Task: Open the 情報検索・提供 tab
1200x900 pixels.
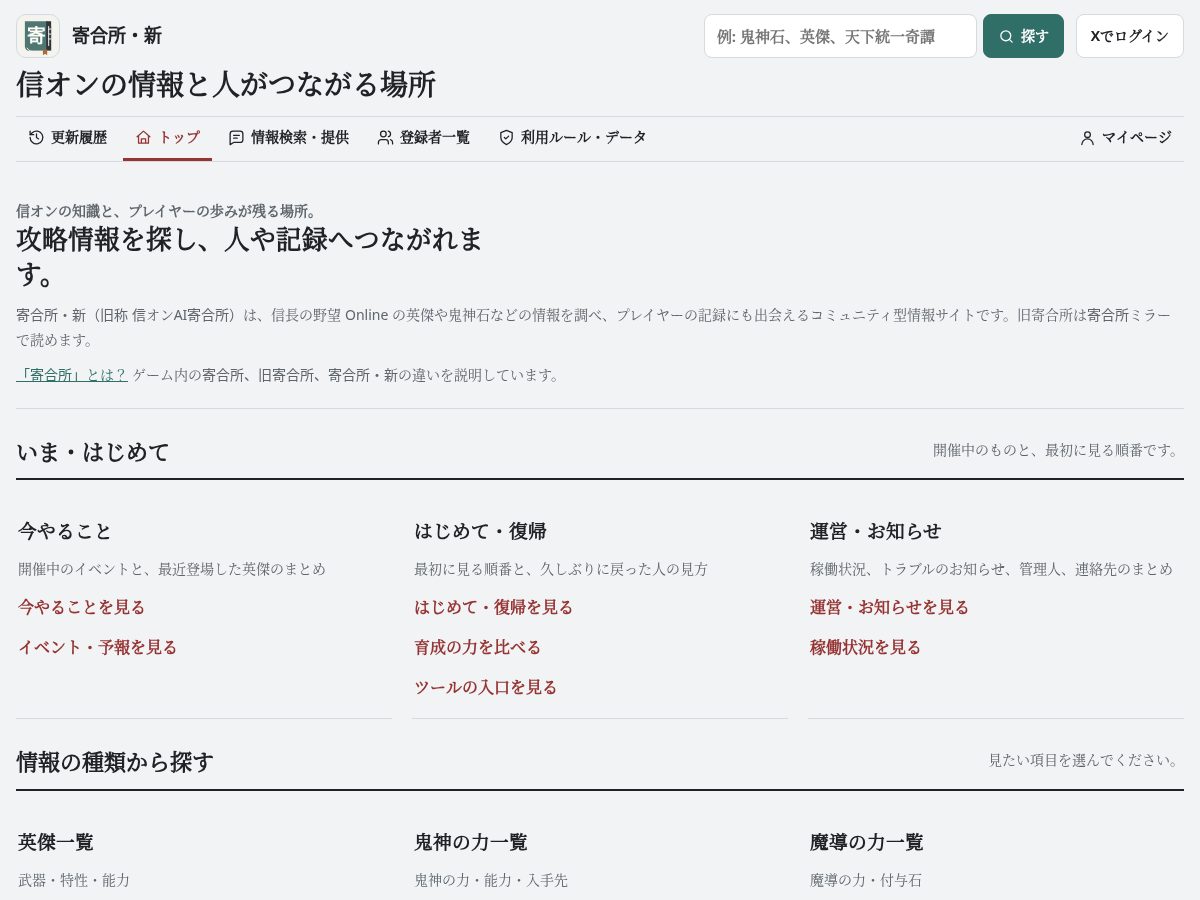Action: click(288, 138)
